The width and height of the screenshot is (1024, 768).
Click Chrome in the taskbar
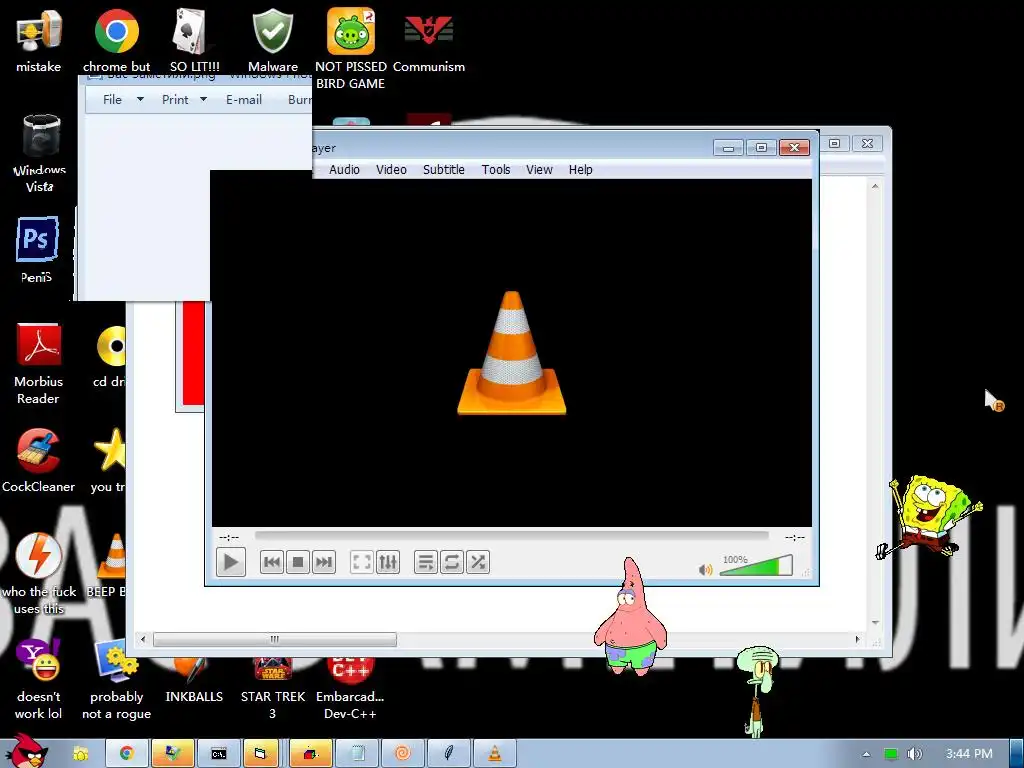(x=127, y=754)
